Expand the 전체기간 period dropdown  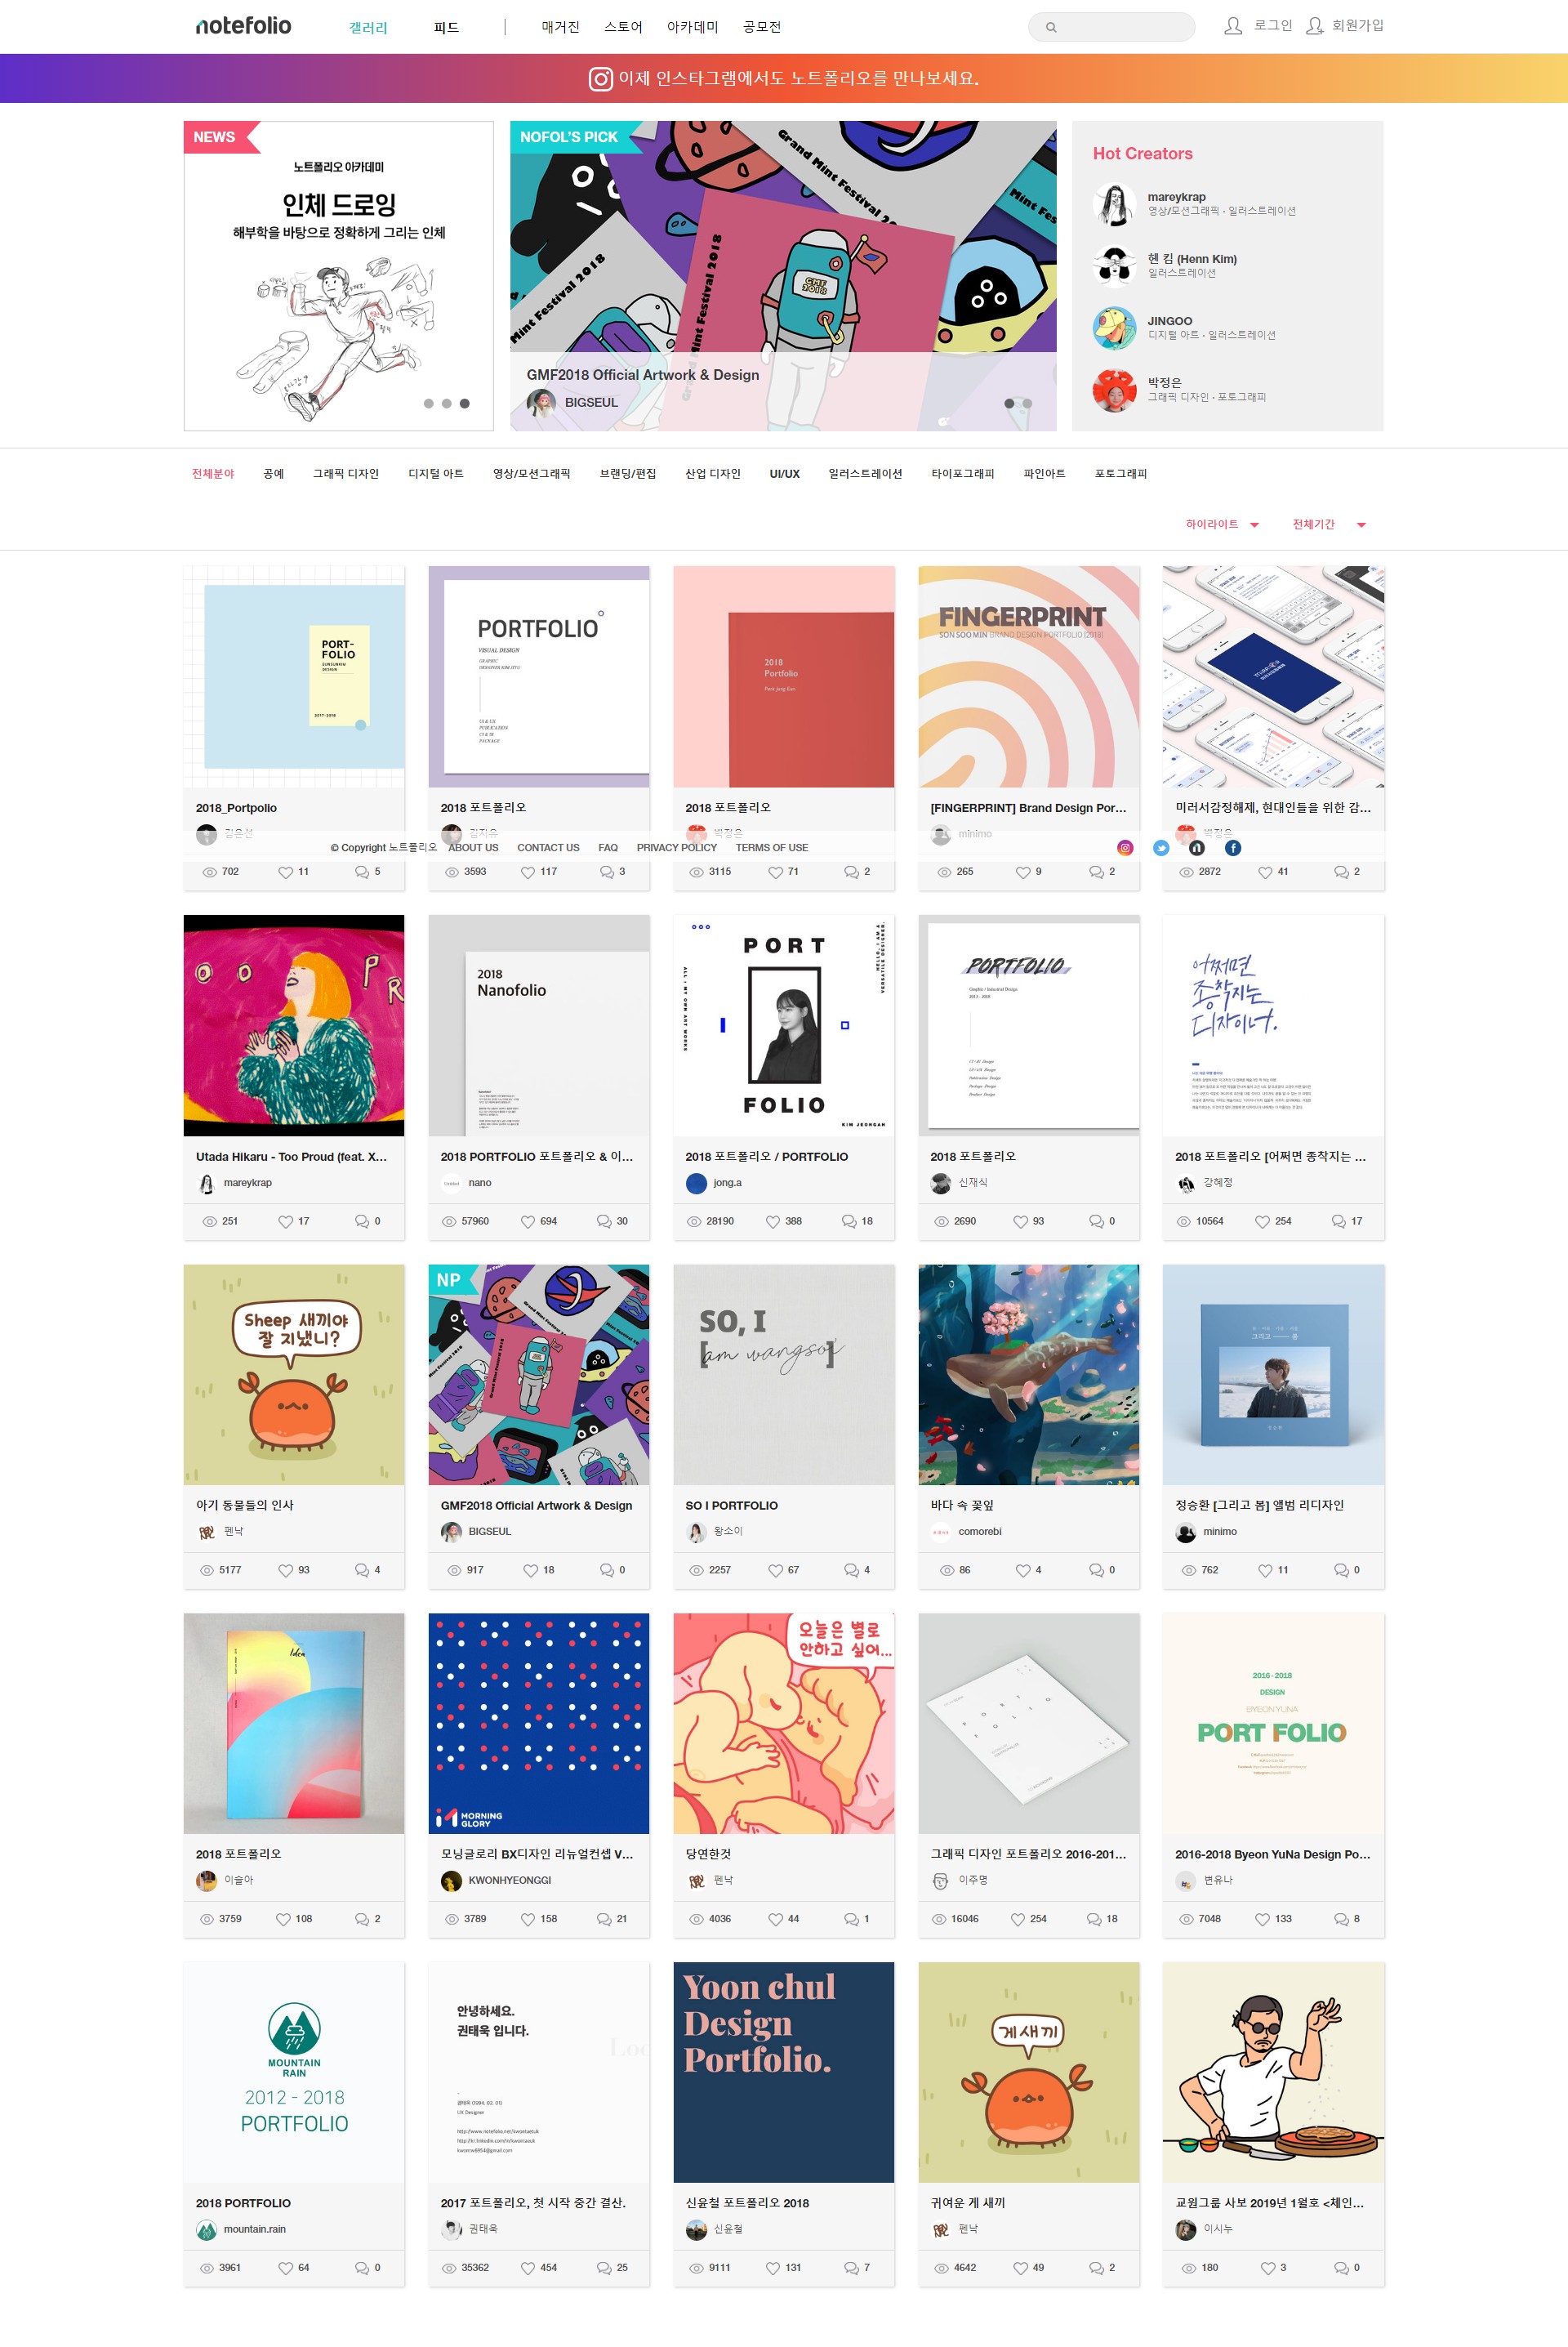point(1329,524)
